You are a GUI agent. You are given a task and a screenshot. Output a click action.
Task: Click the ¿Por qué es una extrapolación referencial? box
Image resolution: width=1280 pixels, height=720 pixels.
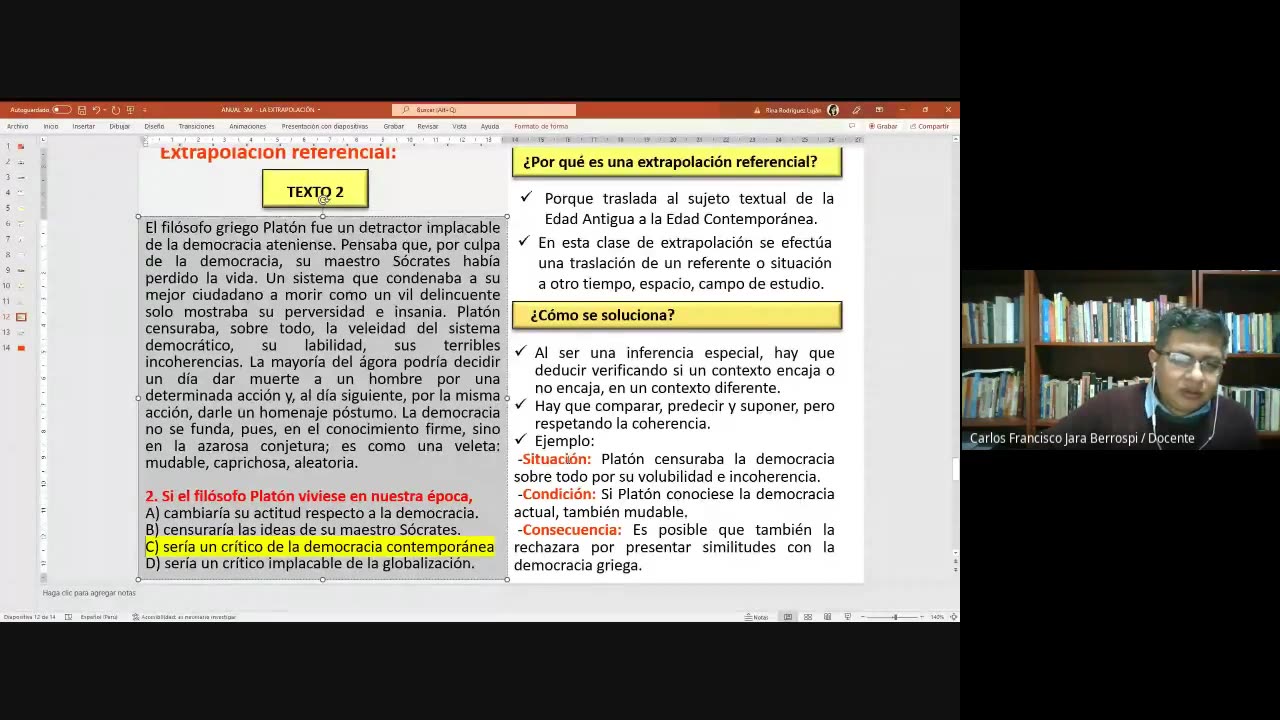click(677, 162)
